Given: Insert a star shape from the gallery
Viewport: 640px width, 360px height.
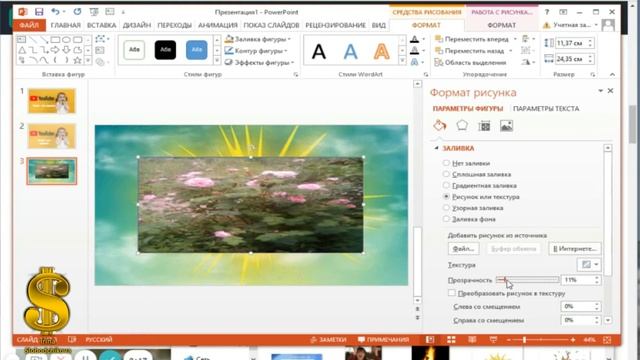Looking at the screenshot, I should tap(77, 60).
